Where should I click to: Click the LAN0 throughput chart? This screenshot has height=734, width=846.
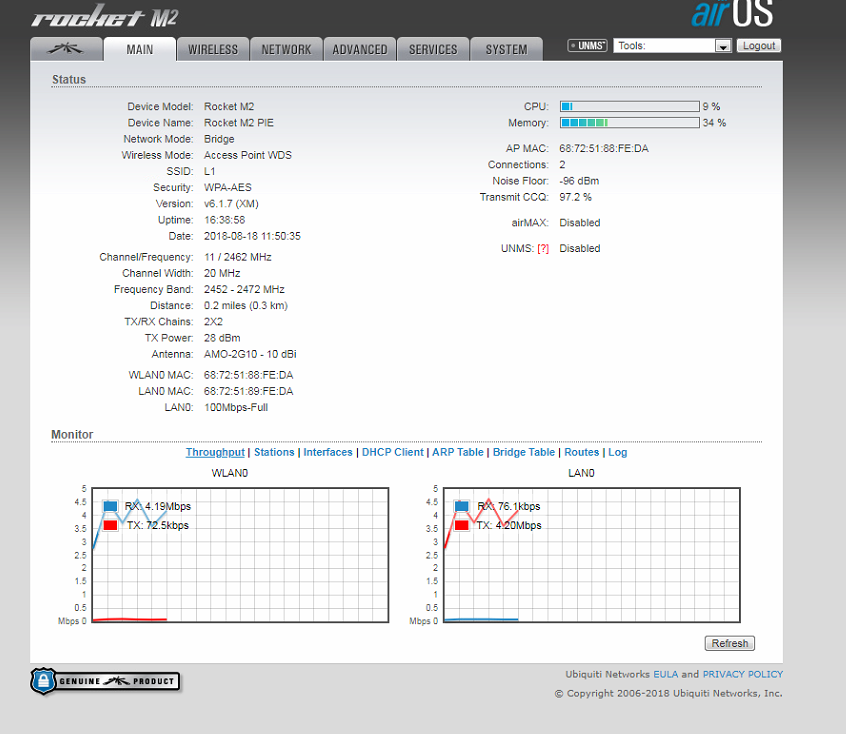point(592,555)
